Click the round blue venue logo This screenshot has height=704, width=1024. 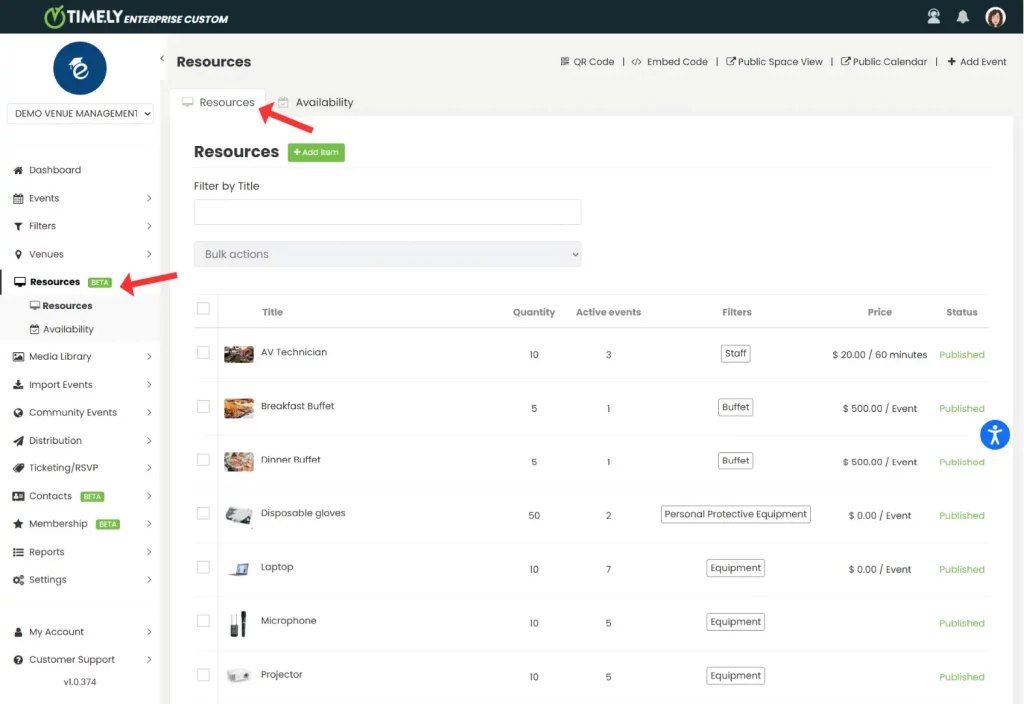[x=80, y=68]
